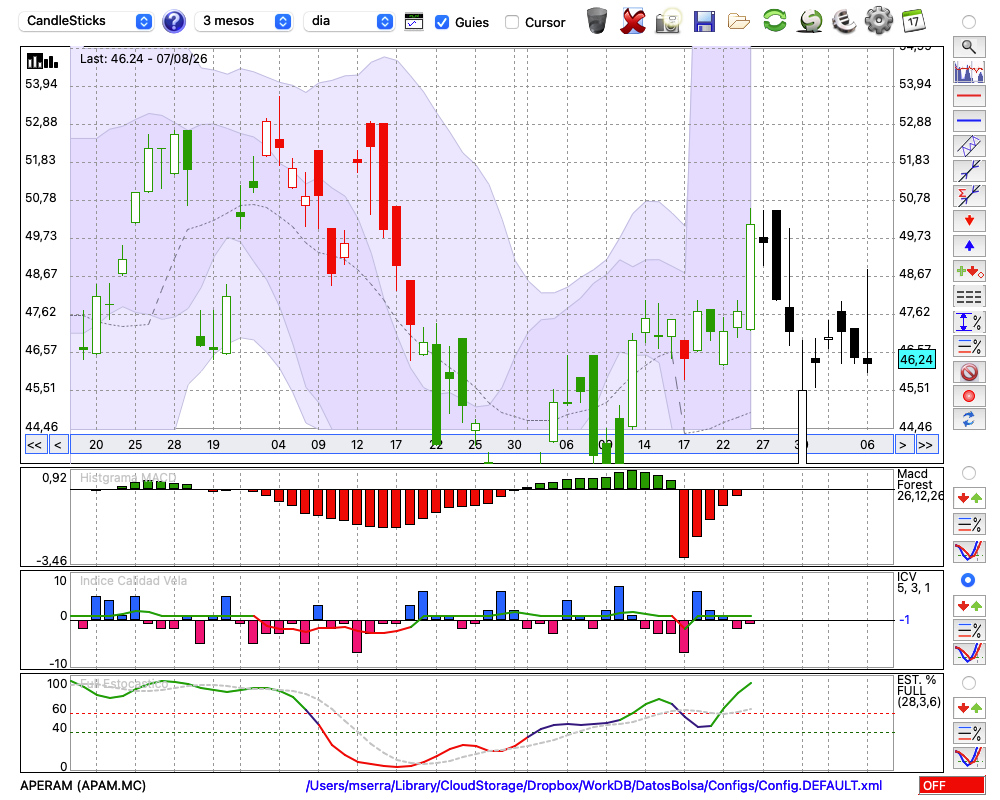Screen dimensions: 1000x800
Task: Select the red horizontal line tool
Action: coord(969,96)
